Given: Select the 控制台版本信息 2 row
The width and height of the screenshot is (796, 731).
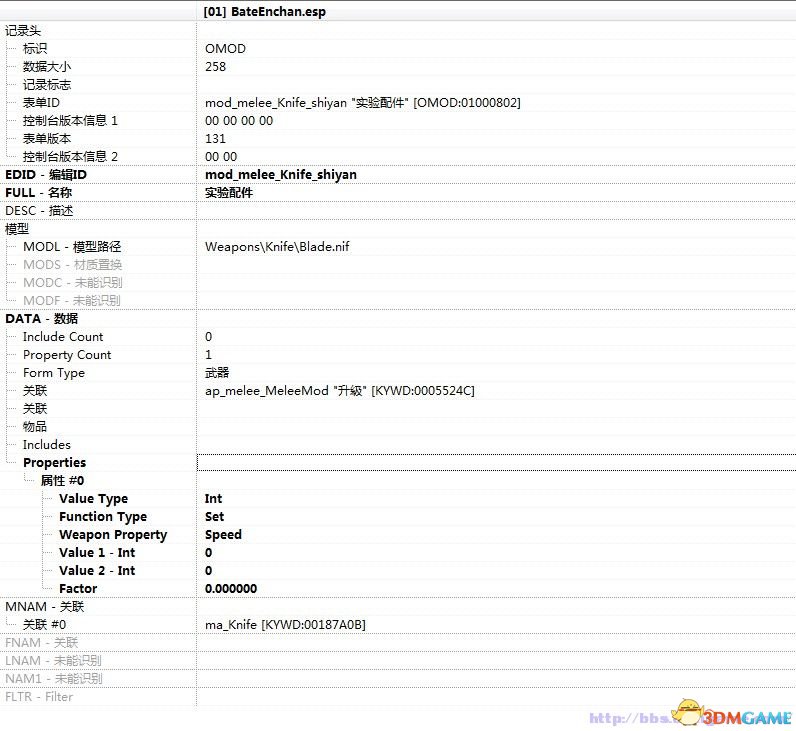Looking at the screenshot, I should [70, 156].
